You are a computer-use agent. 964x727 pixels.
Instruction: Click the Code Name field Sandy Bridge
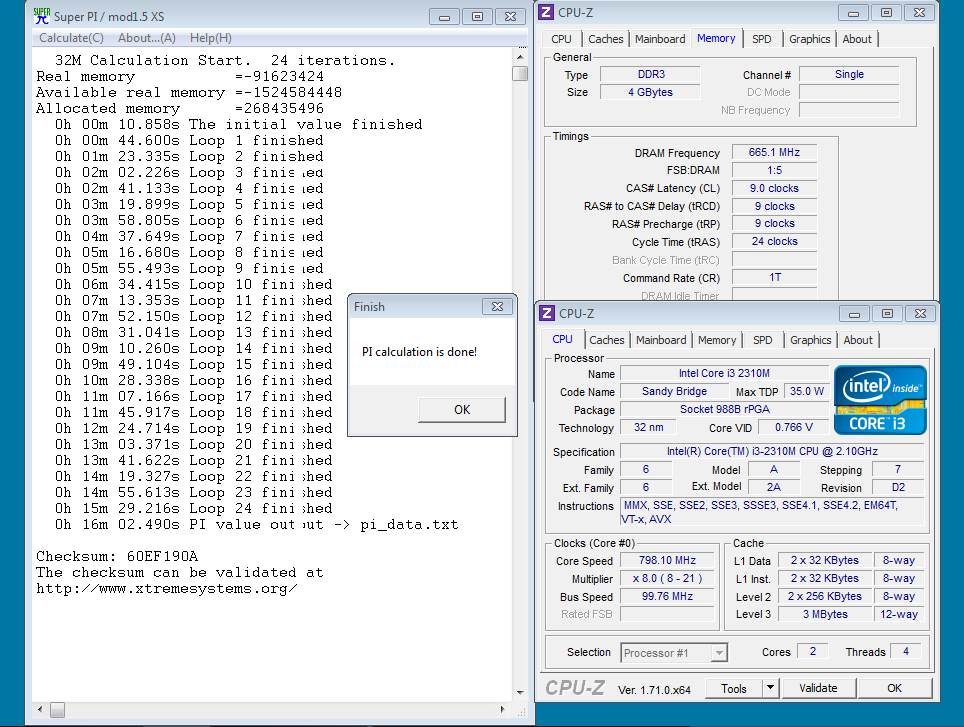pos(674,391)
